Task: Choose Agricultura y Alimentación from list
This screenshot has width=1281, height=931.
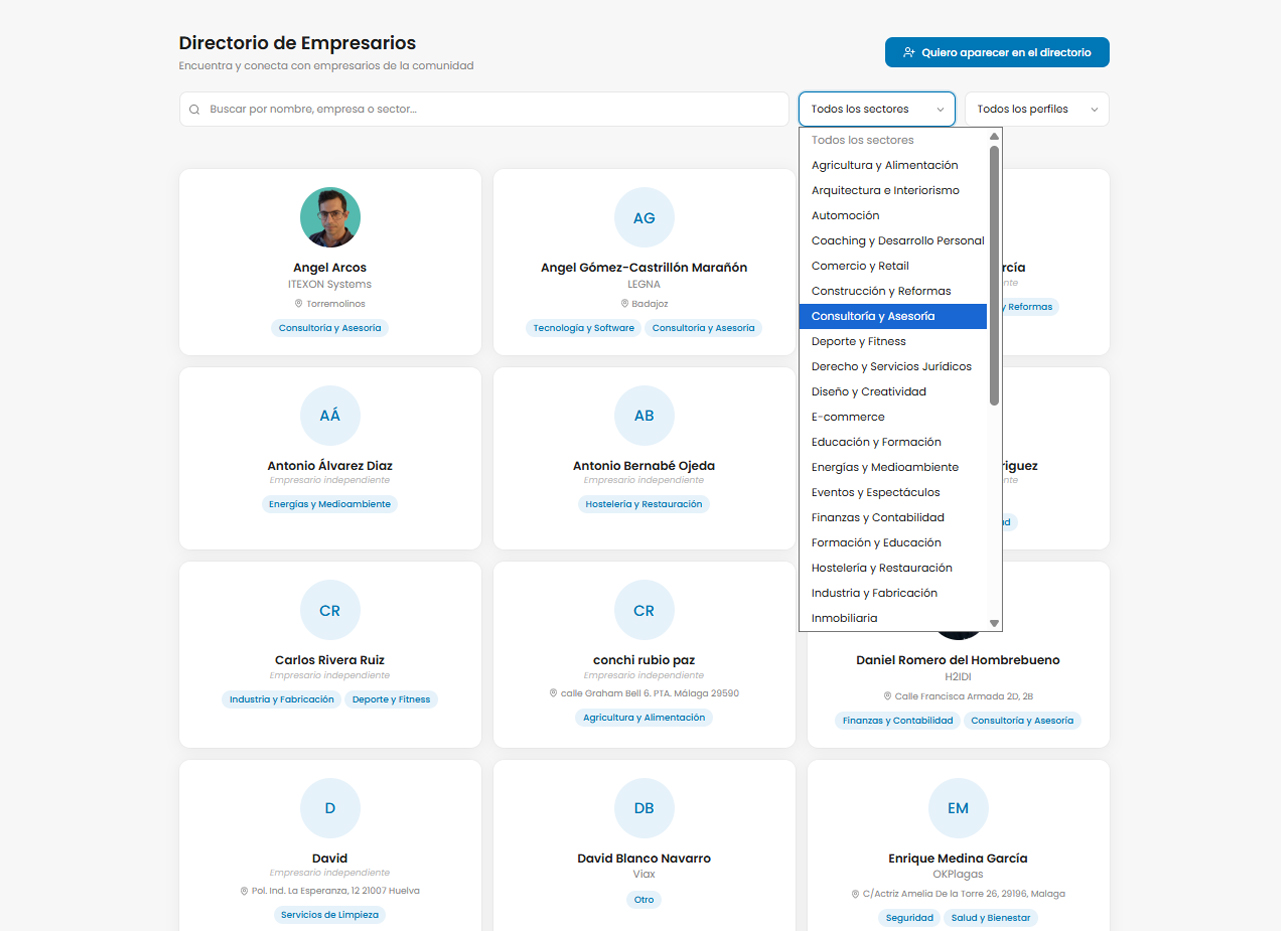Action: (884, 165)
